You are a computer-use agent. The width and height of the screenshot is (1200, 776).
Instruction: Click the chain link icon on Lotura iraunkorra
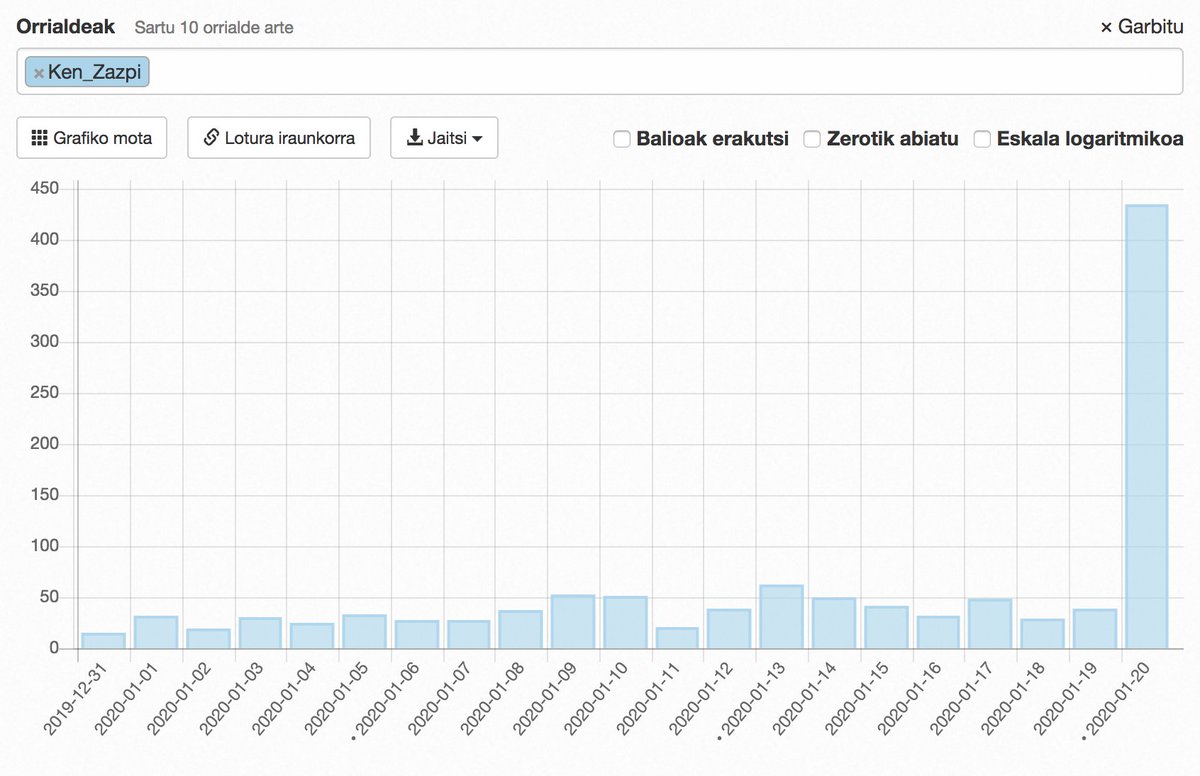click(x=211, y=138)
